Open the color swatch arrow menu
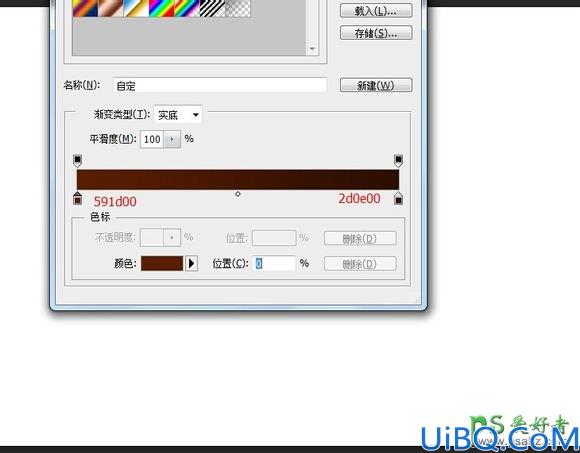 pyautogui.click(x=191, y=263)
